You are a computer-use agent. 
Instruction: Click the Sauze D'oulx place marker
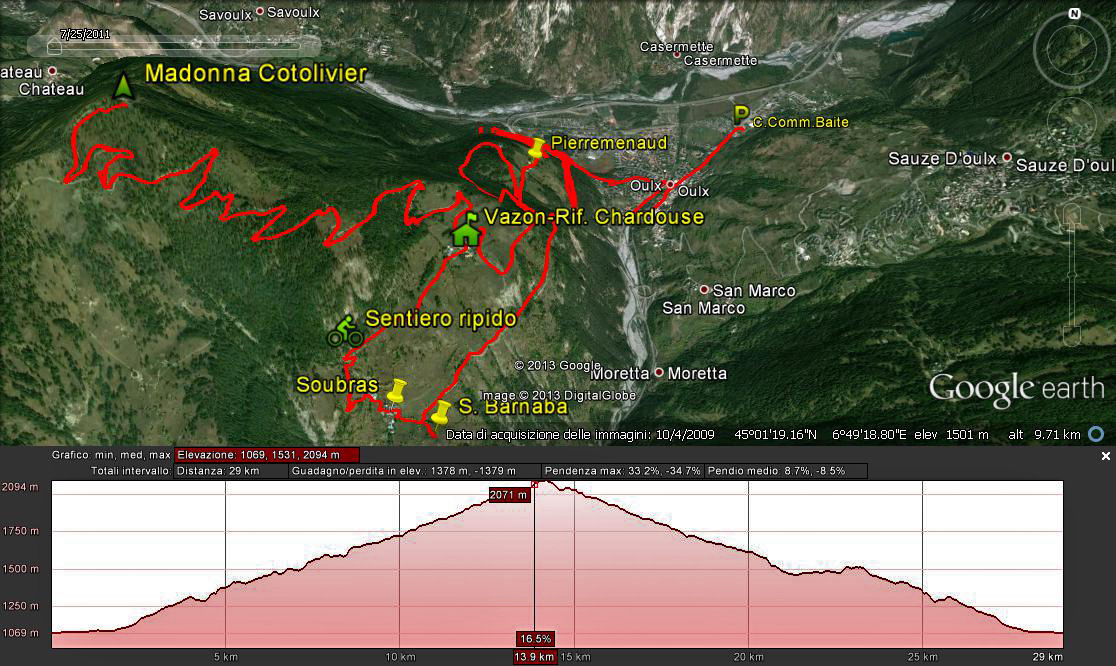(1007, 158)
